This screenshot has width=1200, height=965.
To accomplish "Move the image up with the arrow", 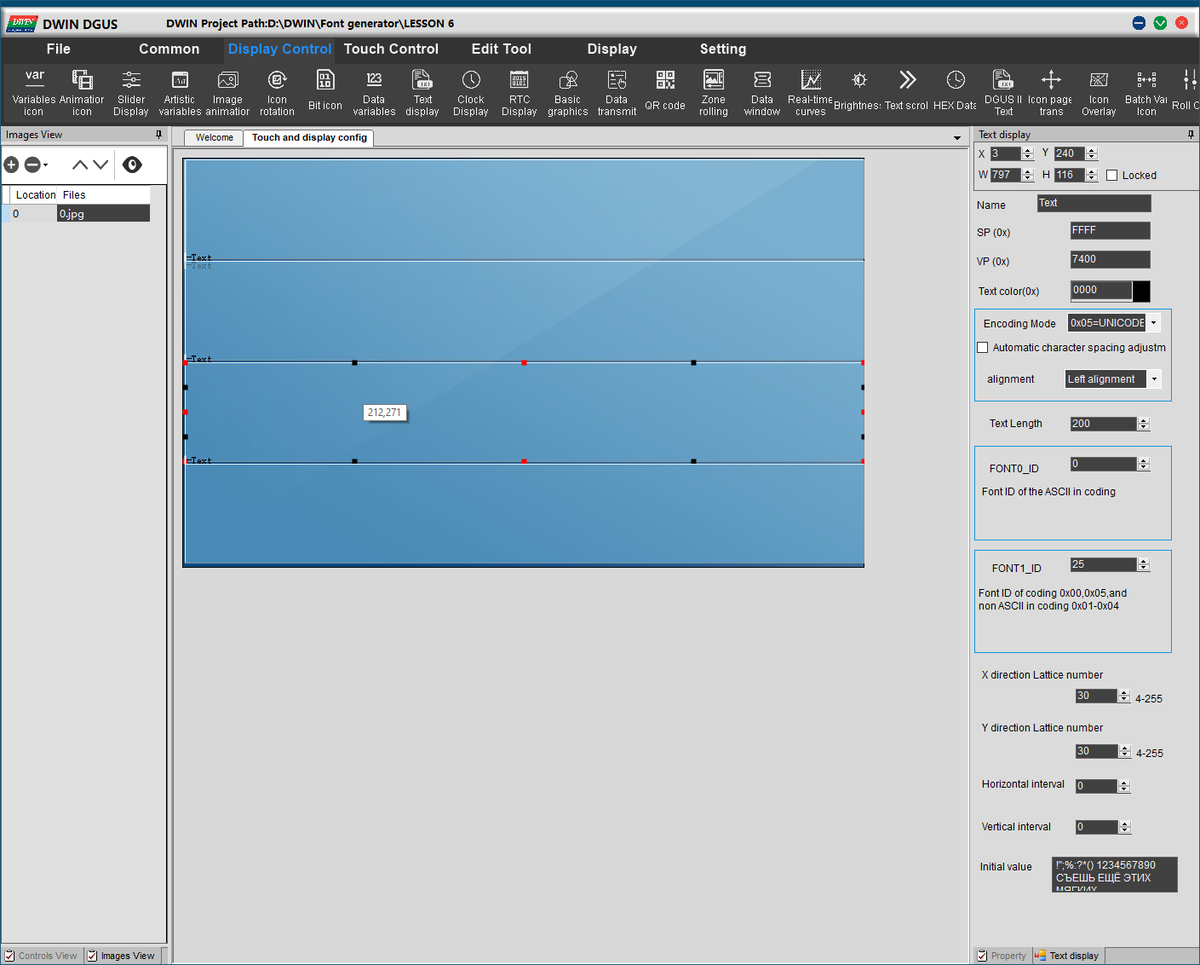I will pos(80,165).
